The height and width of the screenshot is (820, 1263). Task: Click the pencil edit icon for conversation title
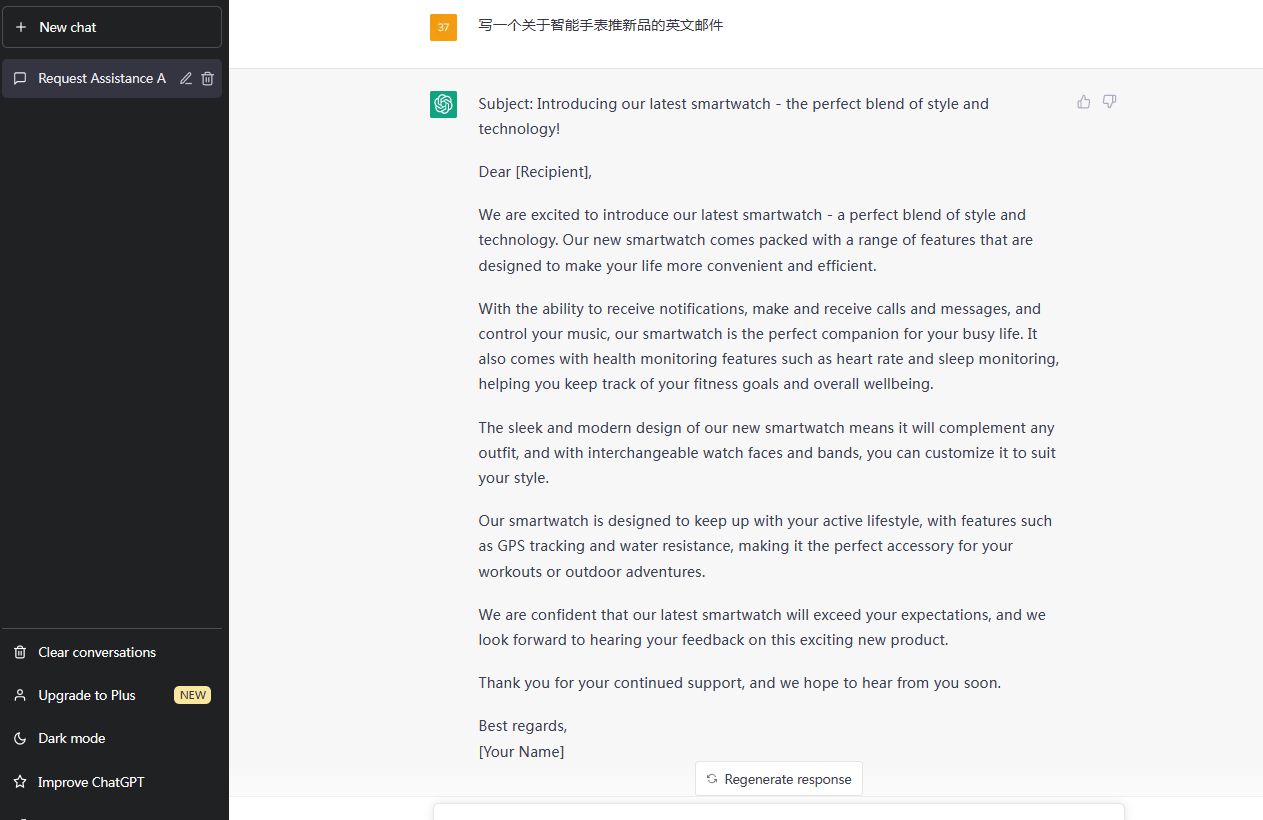(x=186, y=78)
